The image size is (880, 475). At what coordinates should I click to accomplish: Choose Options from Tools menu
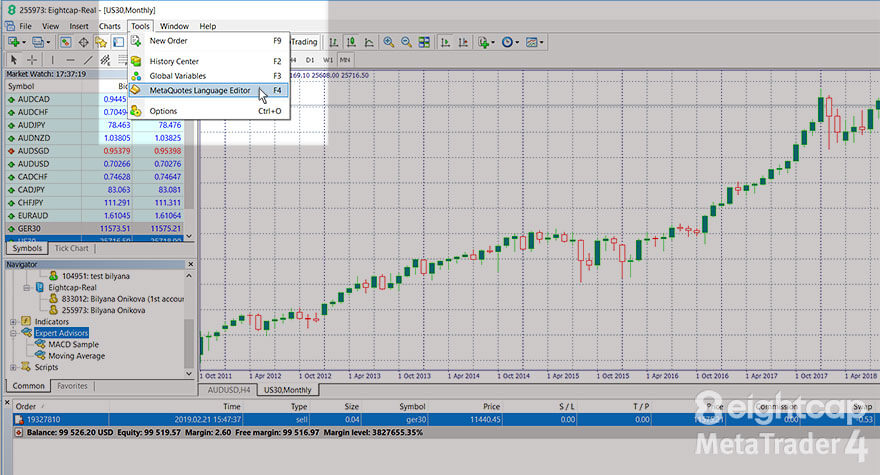[209, 111]
